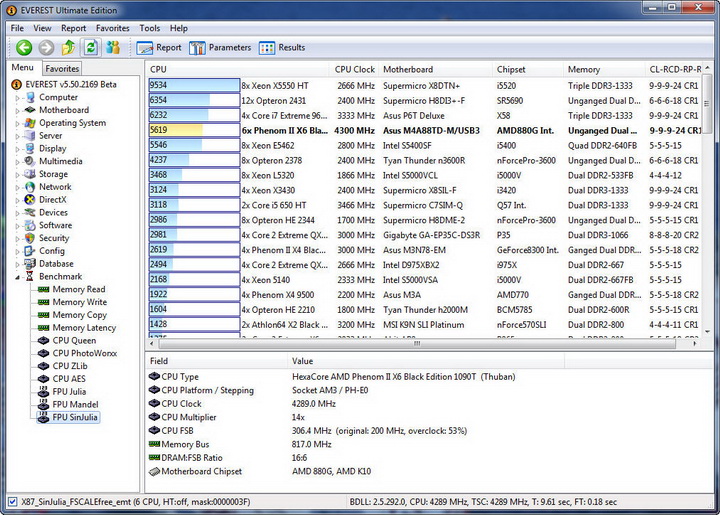
Task: Select the Memory Latency benchmark icon
Action: point(44,328)
